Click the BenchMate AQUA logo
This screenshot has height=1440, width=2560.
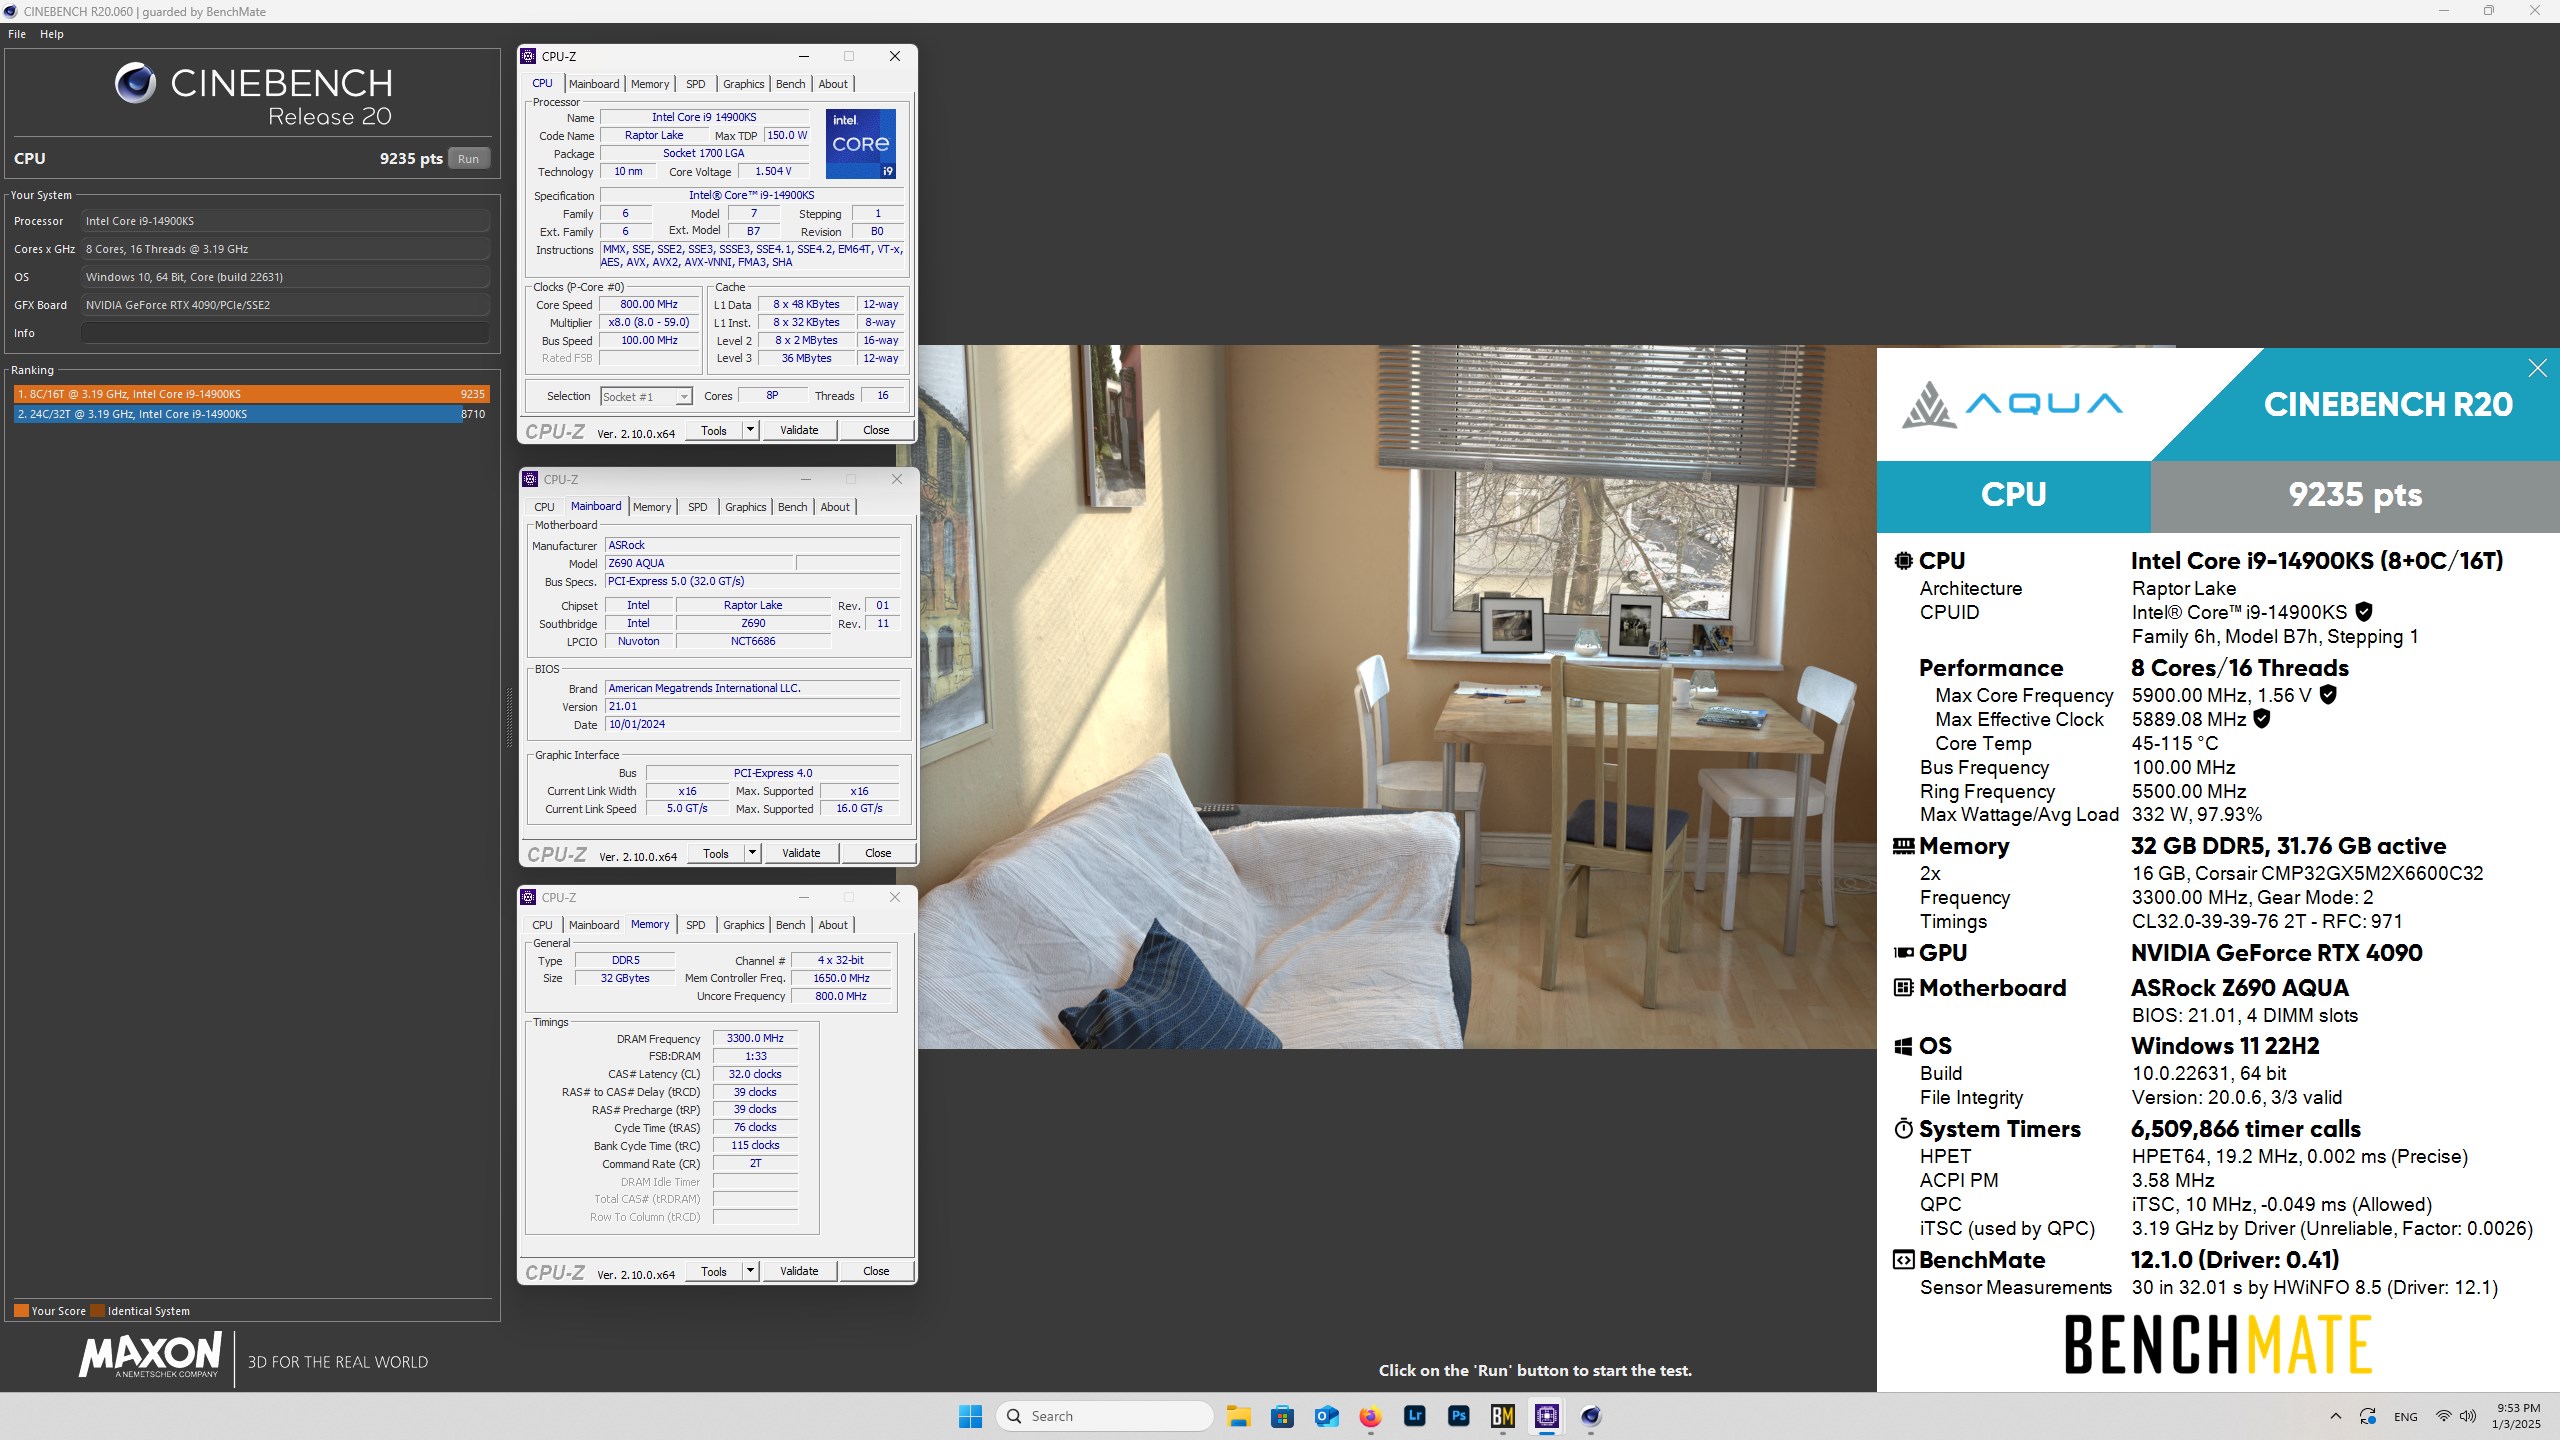pyautogui.click(x=2011, y=404)
